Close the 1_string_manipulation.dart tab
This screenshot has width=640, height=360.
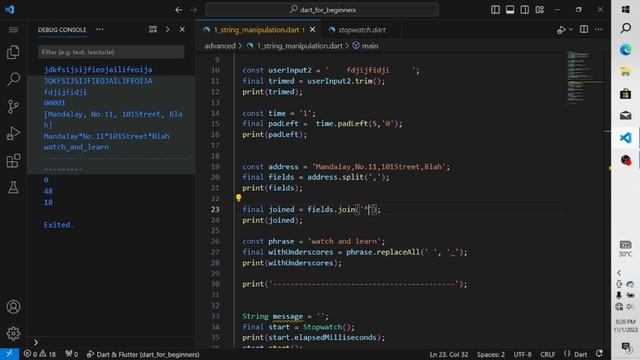pyautogui.click(x=312, y=29)
